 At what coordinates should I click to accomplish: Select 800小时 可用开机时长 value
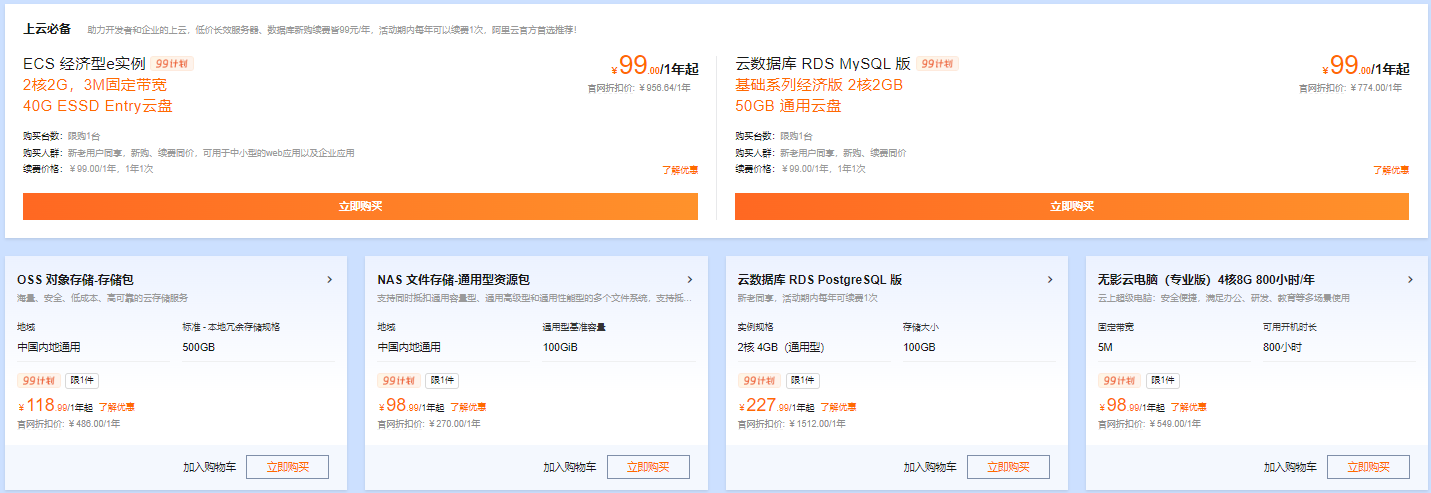tap(1282, 347)
